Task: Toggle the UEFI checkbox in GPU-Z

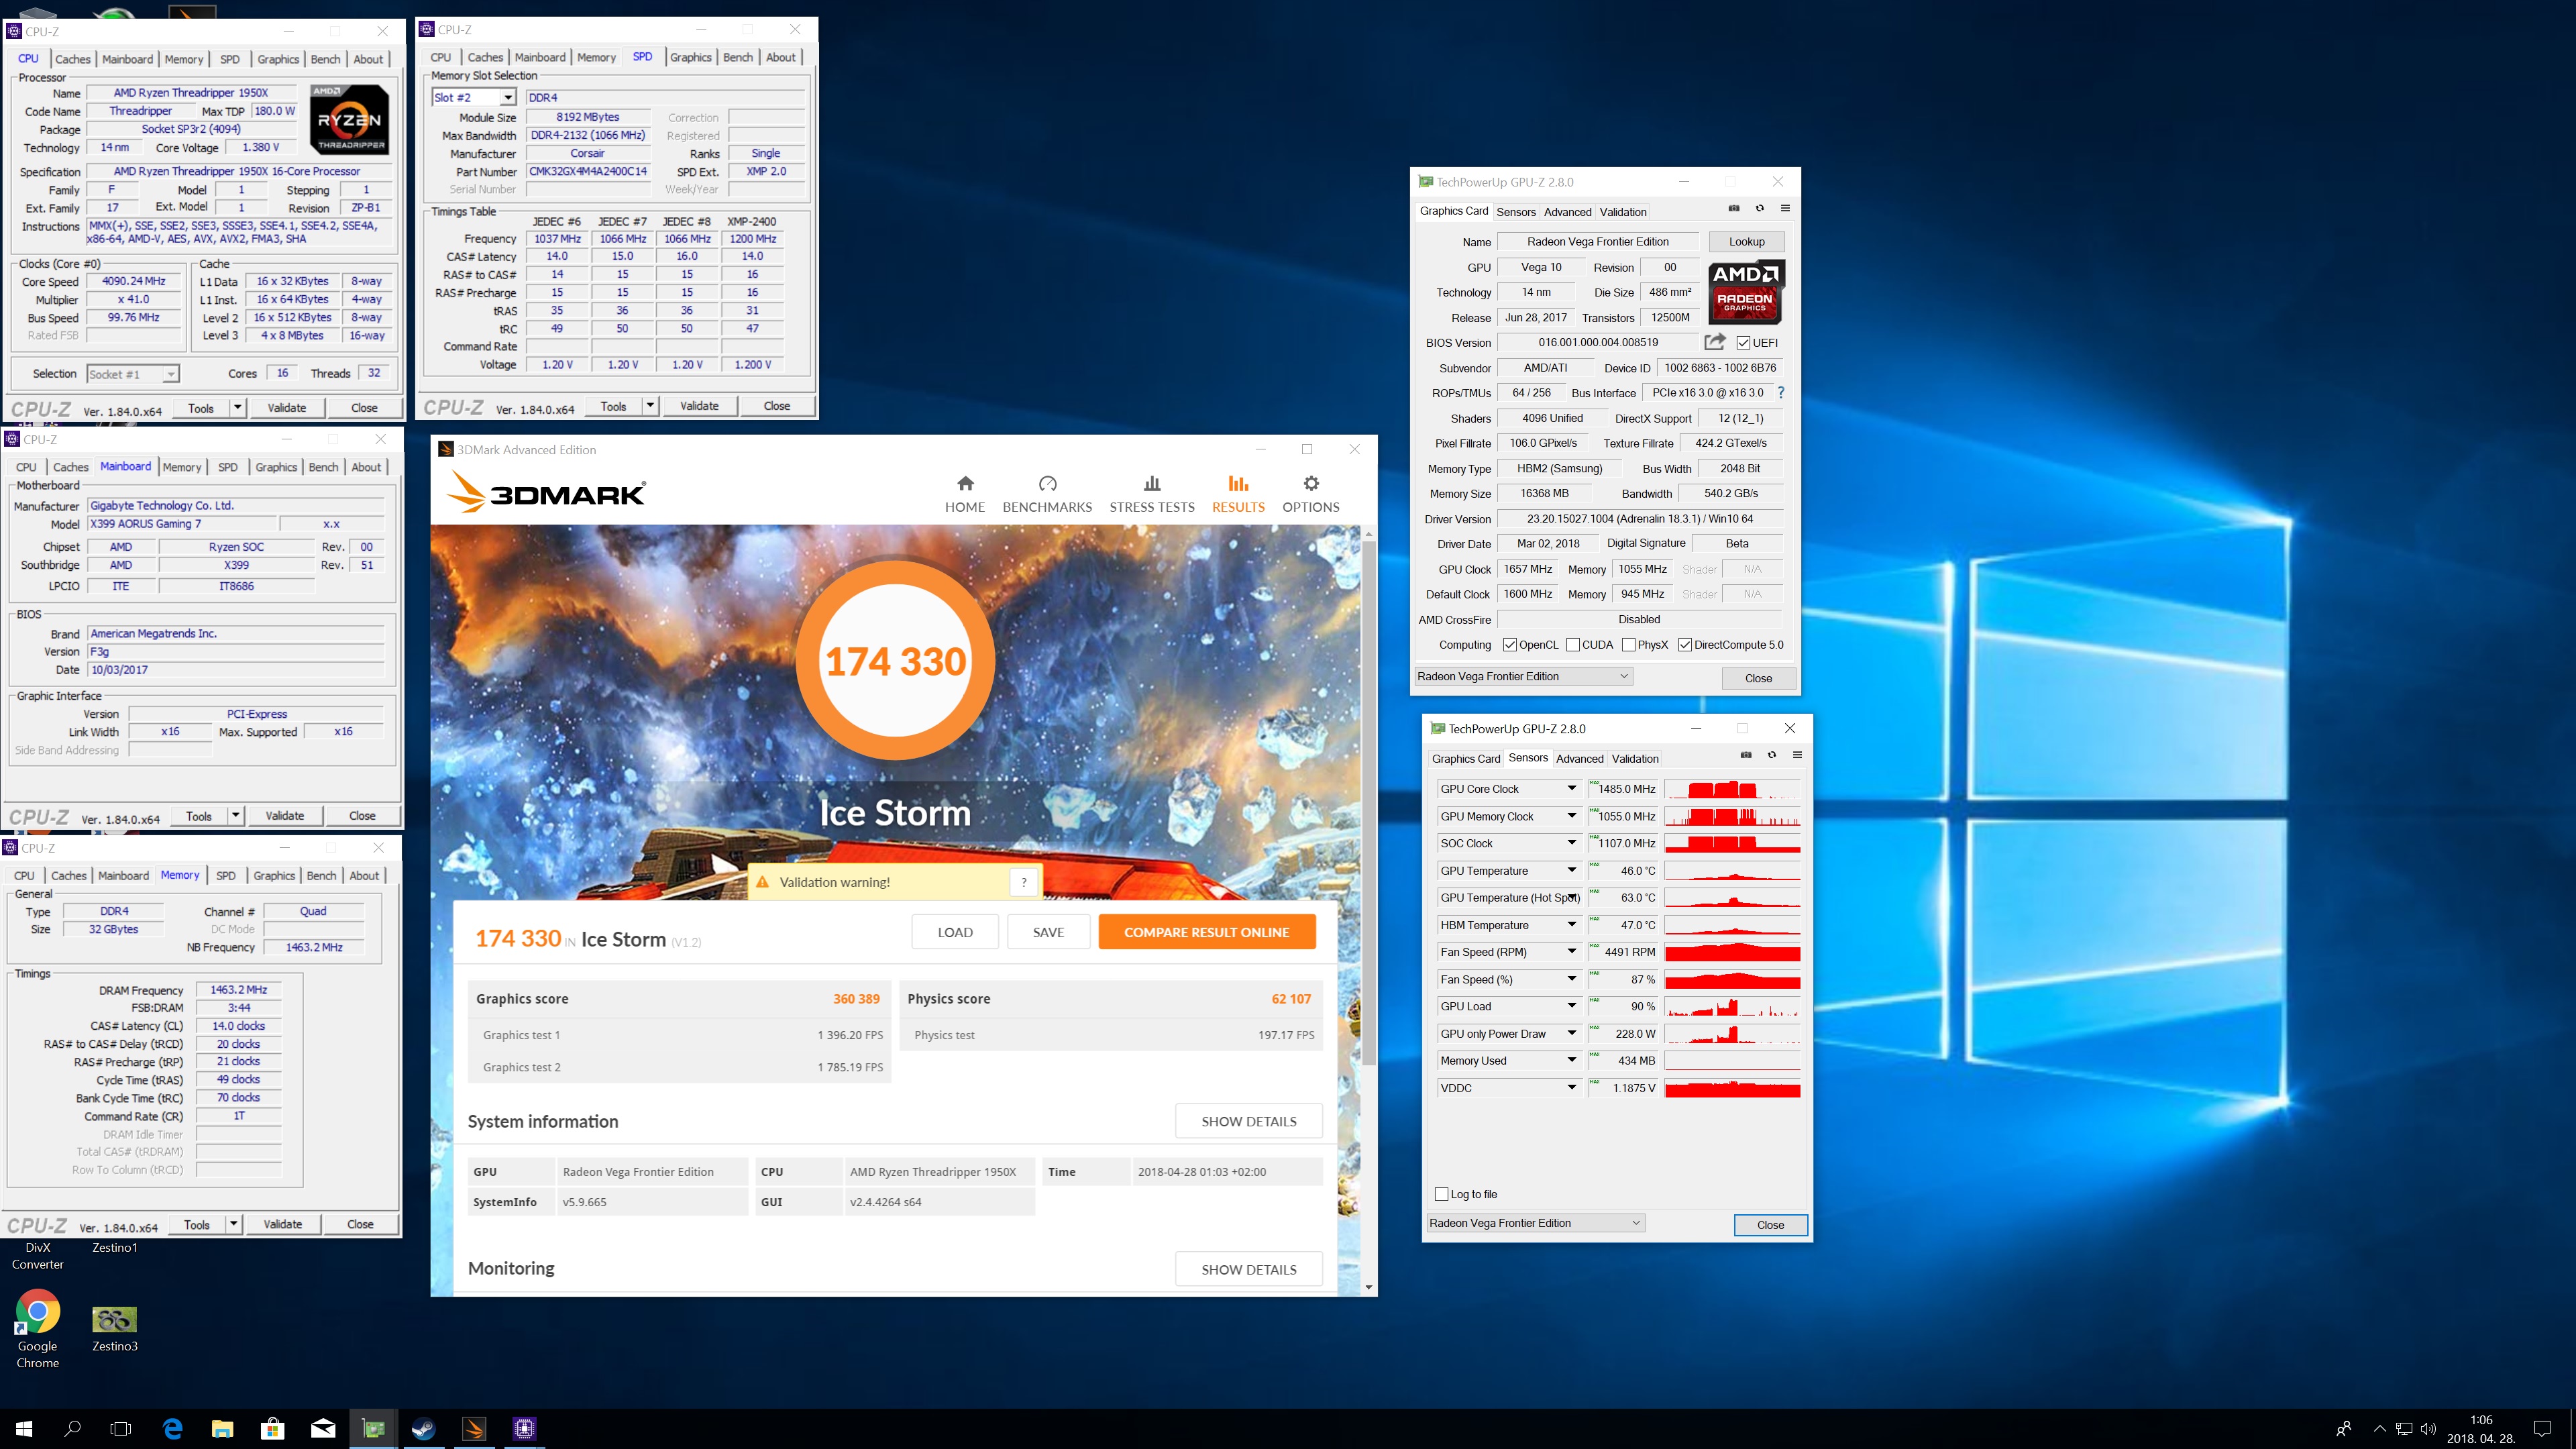Action: 1743,342
